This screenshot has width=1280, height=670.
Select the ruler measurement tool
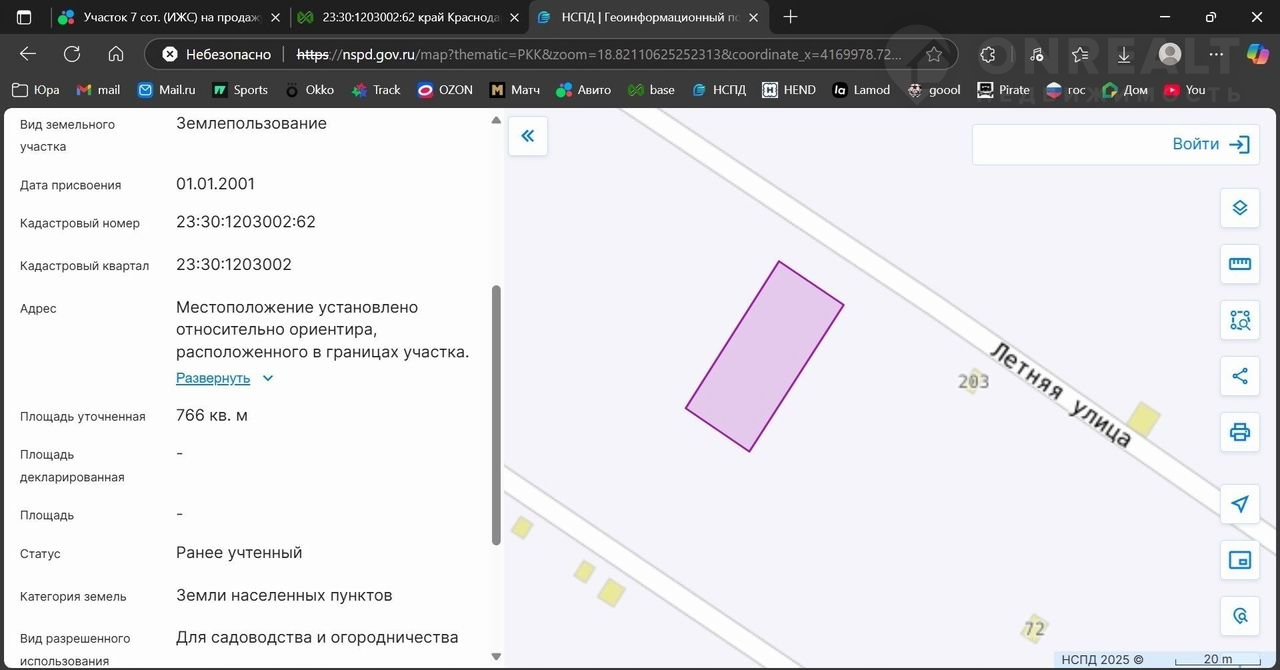click(x=1240, y=264)
